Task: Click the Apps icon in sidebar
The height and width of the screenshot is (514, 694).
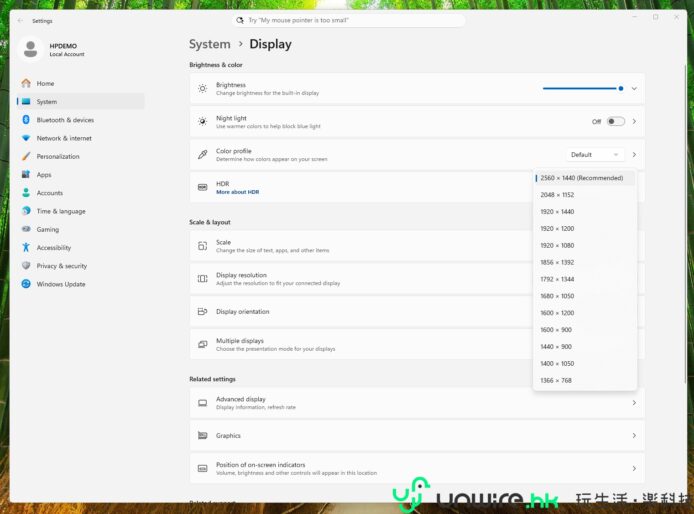Action: click(26, 174)
